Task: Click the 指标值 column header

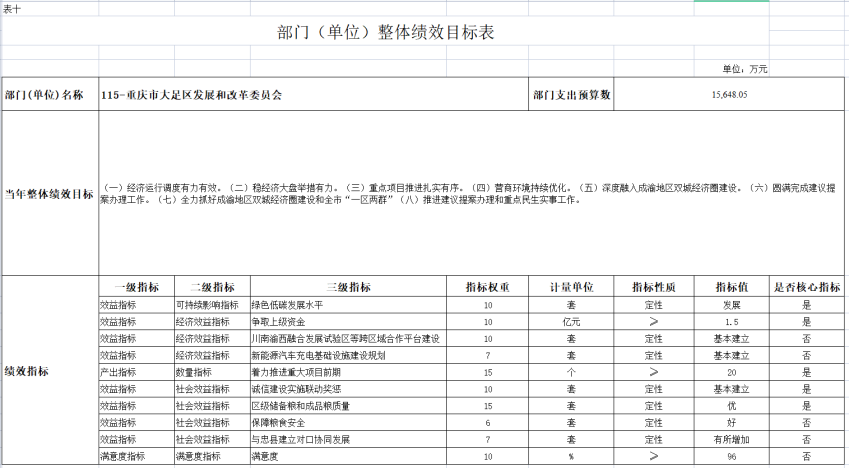Action: click(731, 287)
